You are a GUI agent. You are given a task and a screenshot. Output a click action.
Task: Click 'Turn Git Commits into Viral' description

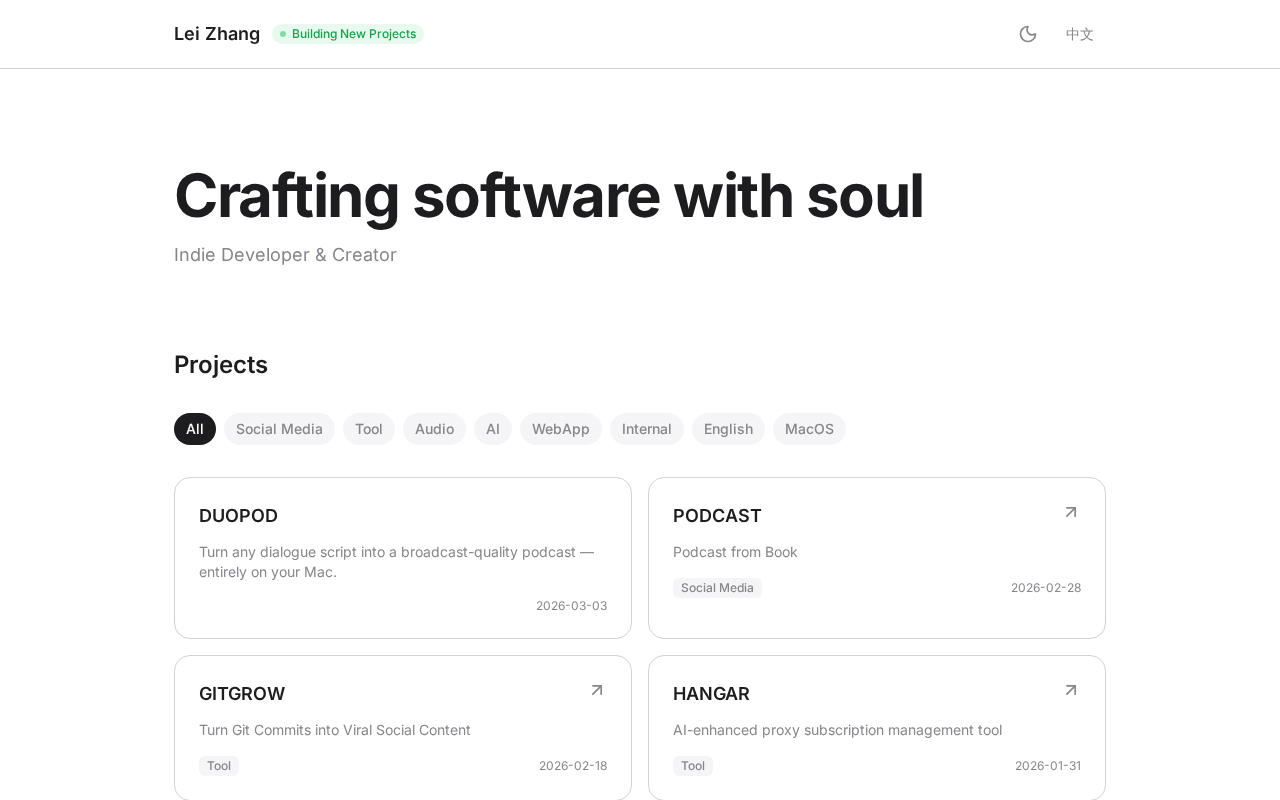(x=335, y=730)
